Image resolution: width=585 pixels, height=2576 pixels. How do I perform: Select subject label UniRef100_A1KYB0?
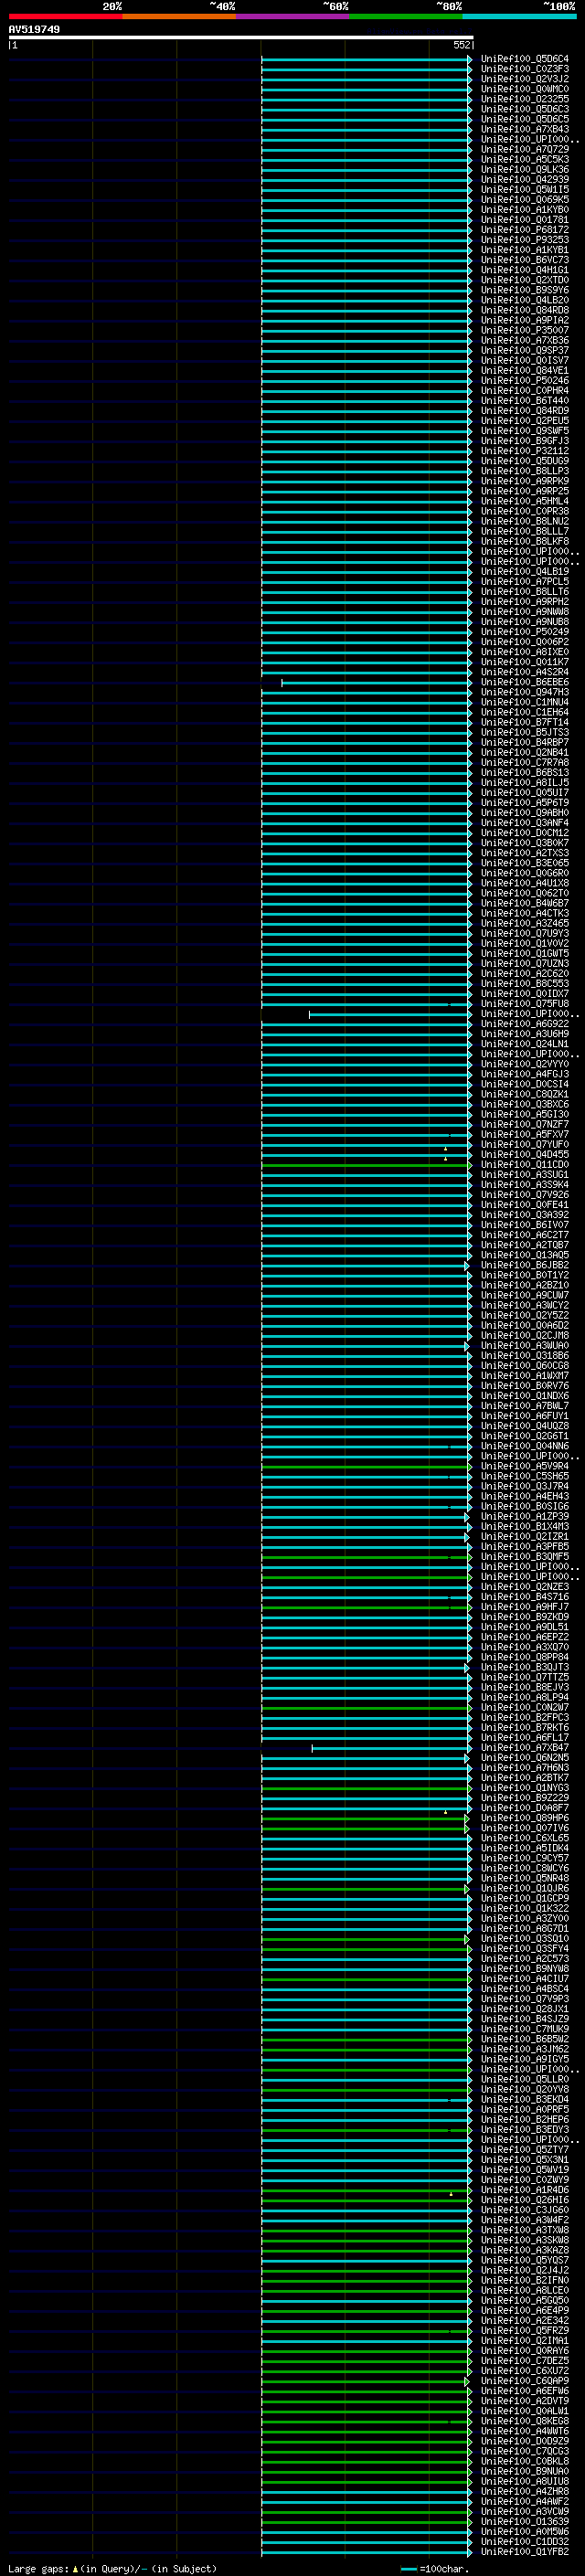click(524, 209)
